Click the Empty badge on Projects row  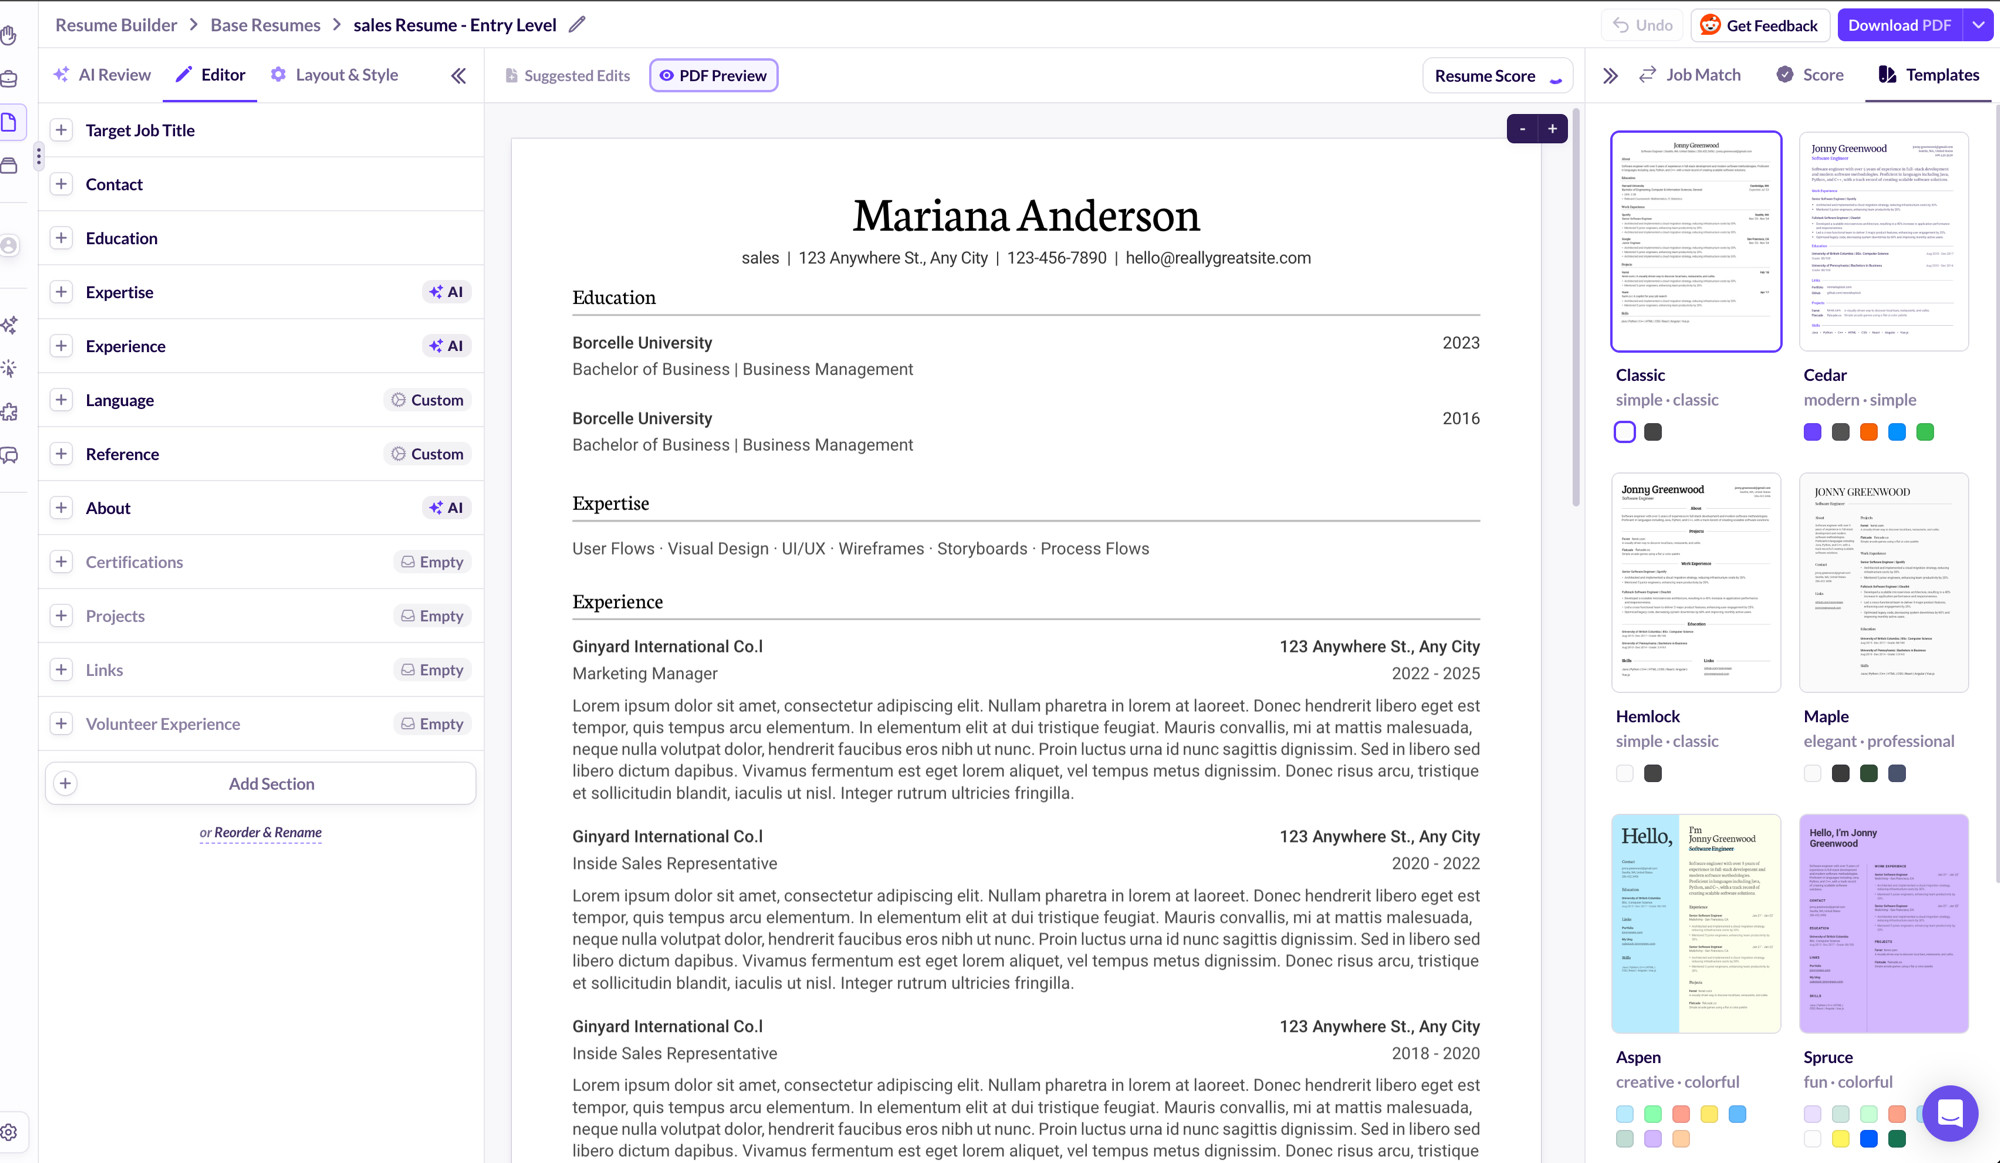click(x=432, y=616)
